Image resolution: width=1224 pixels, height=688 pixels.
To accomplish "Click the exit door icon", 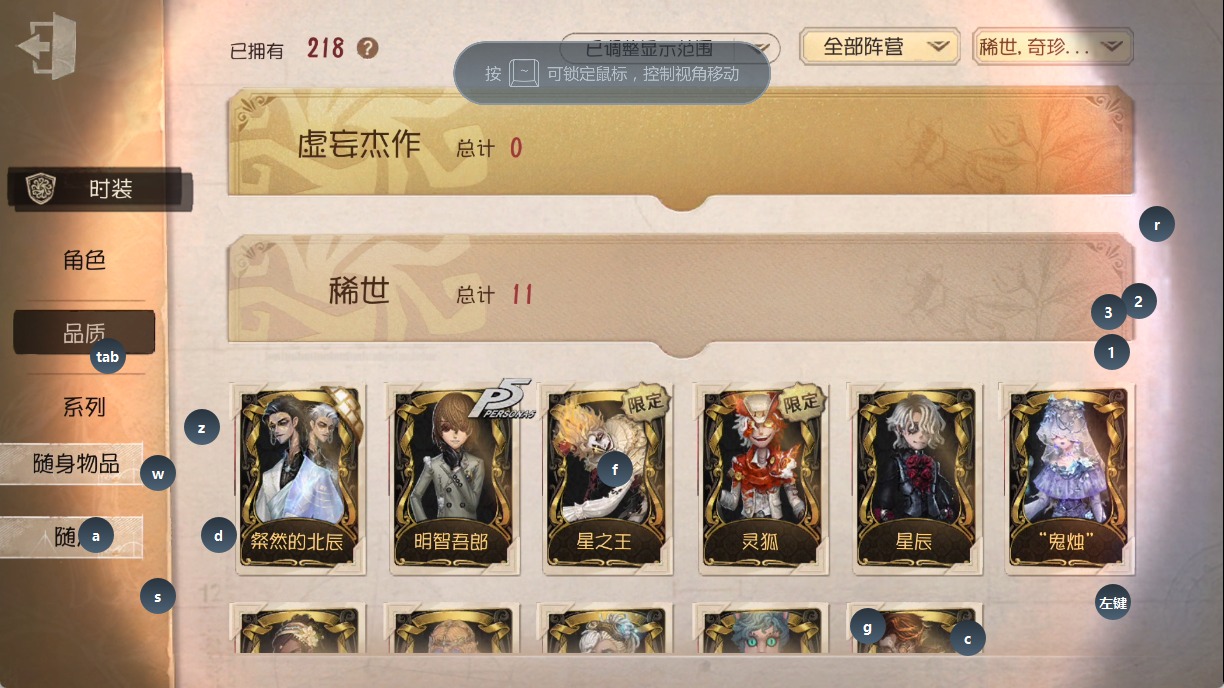I will (46, 45).
